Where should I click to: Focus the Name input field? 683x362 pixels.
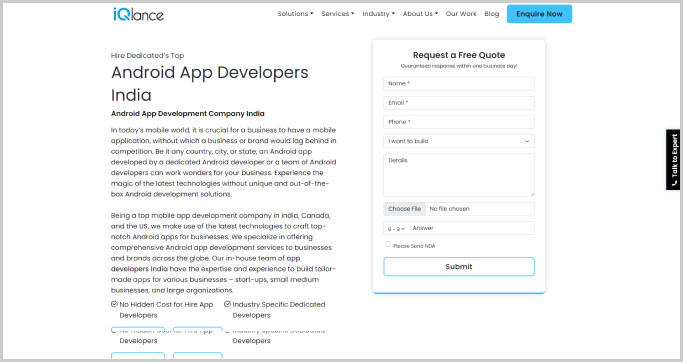pos(459,84)
